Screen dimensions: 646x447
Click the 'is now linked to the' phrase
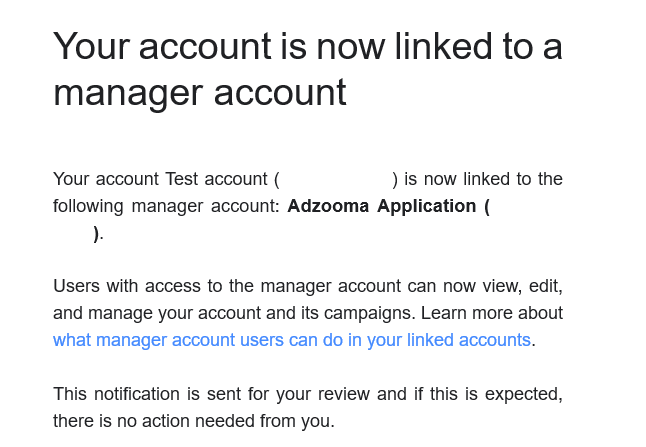tap(483, 179)
